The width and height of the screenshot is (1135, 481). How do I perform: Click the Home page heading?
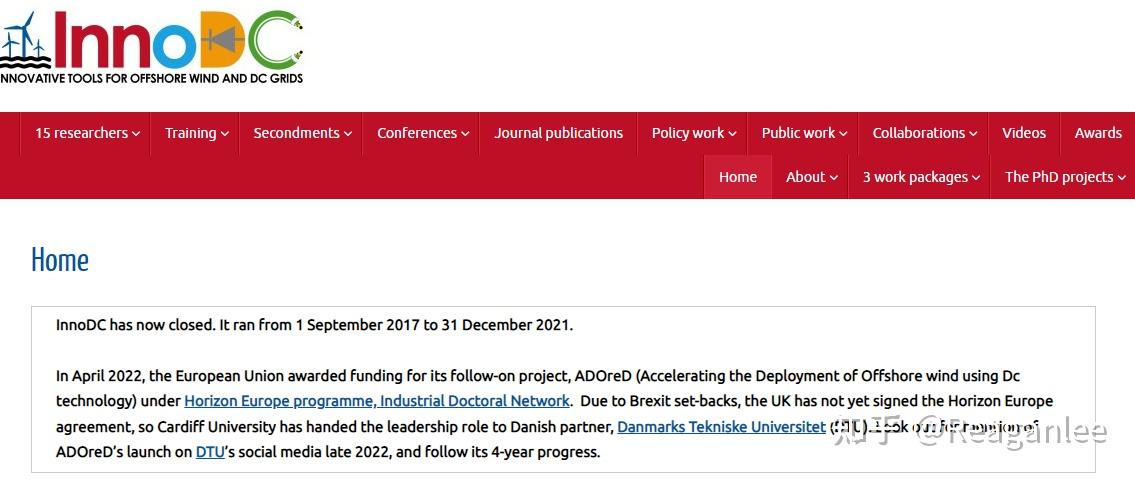click(x=60, y=261)
